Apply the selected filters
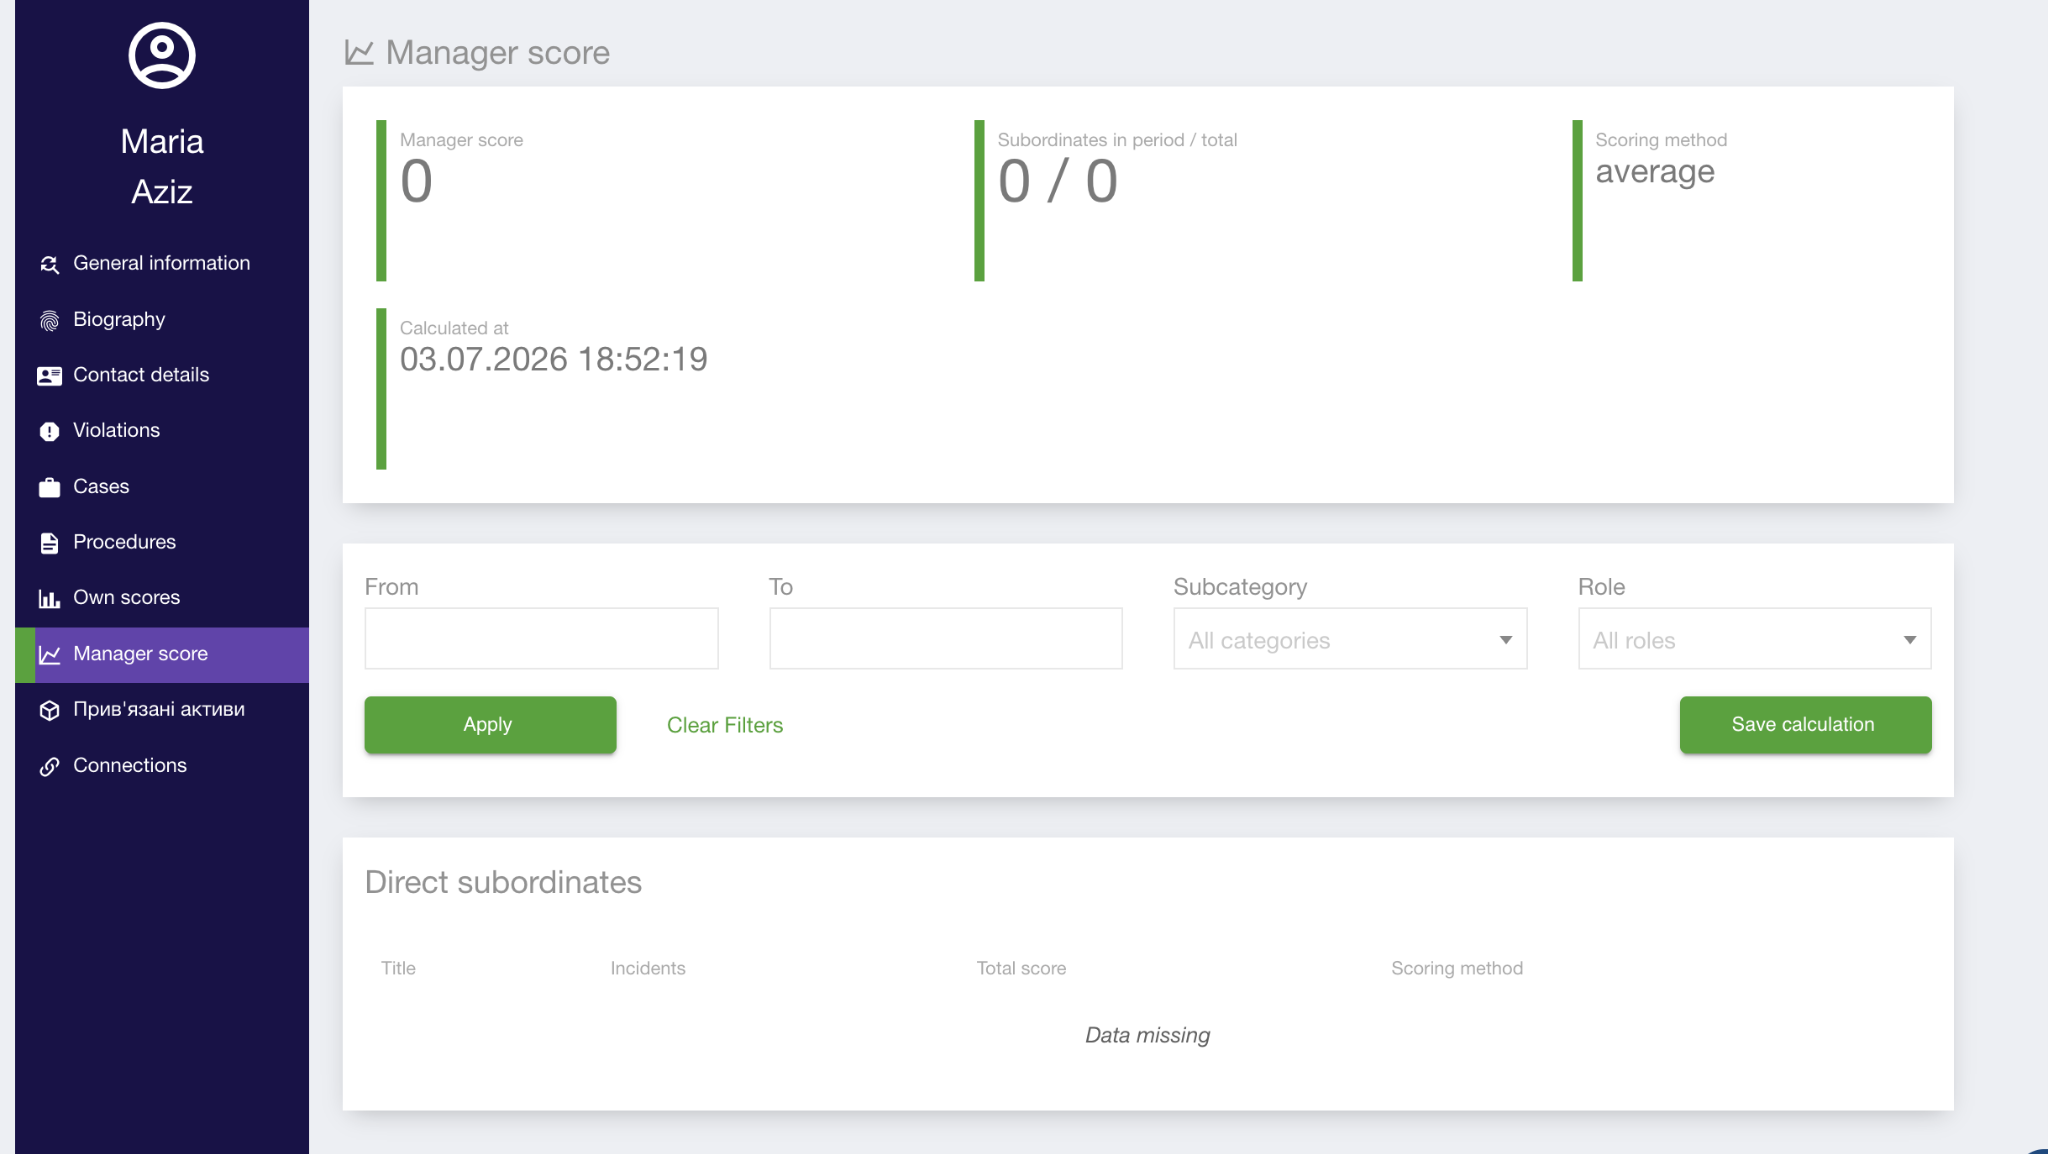The height and width of the screenshot is (1154, 2048). tap(490, 725)
